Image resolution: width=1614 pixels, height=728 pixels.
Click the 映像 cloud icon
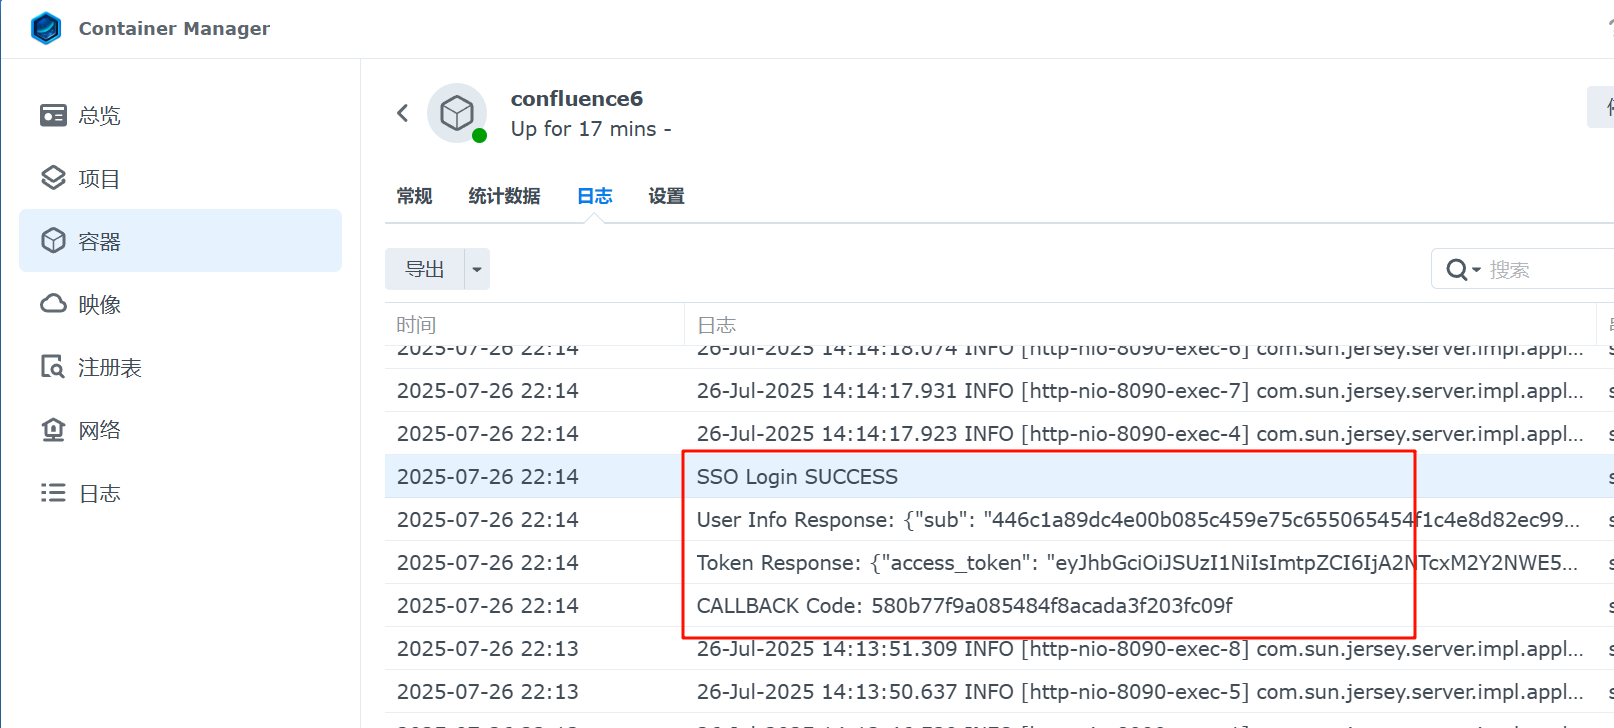53,304
